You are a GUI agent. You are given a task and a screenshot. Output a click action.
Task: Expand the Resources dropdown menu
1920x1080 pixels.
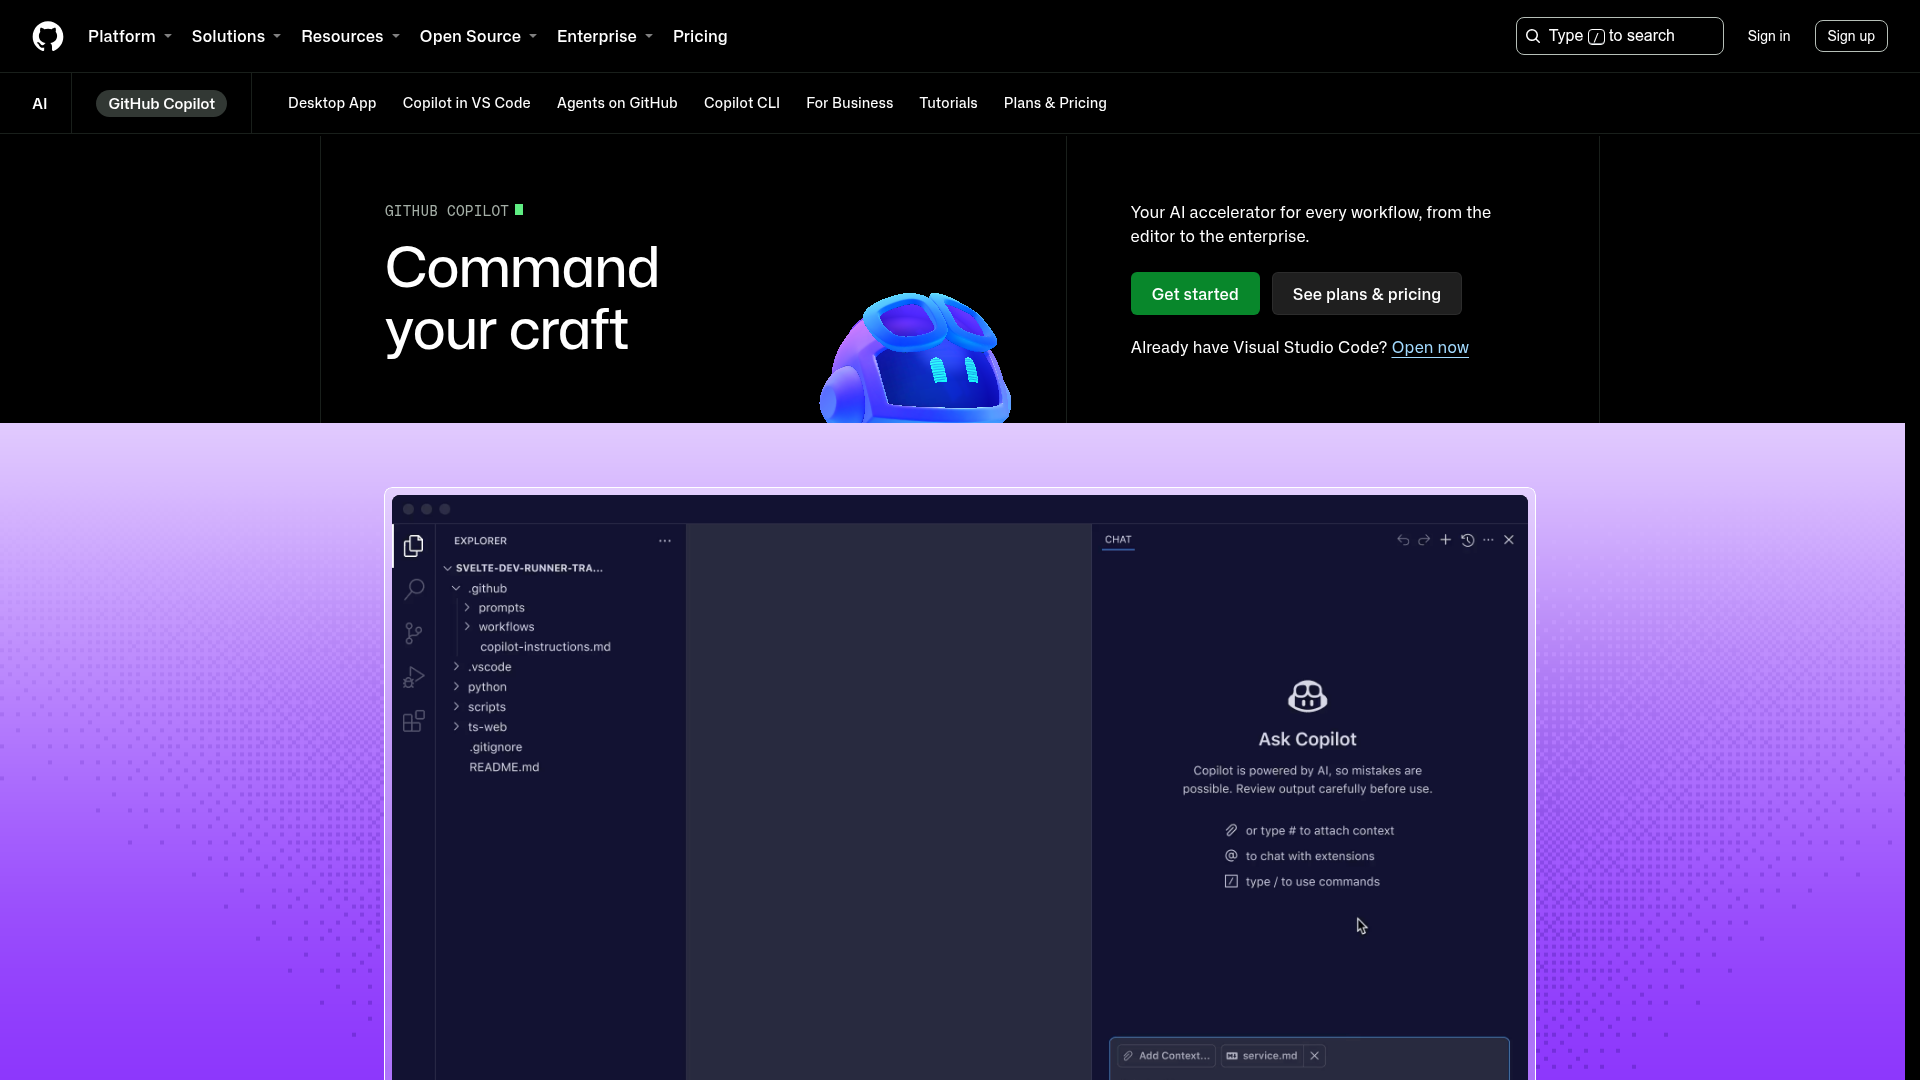pos(350,36)
